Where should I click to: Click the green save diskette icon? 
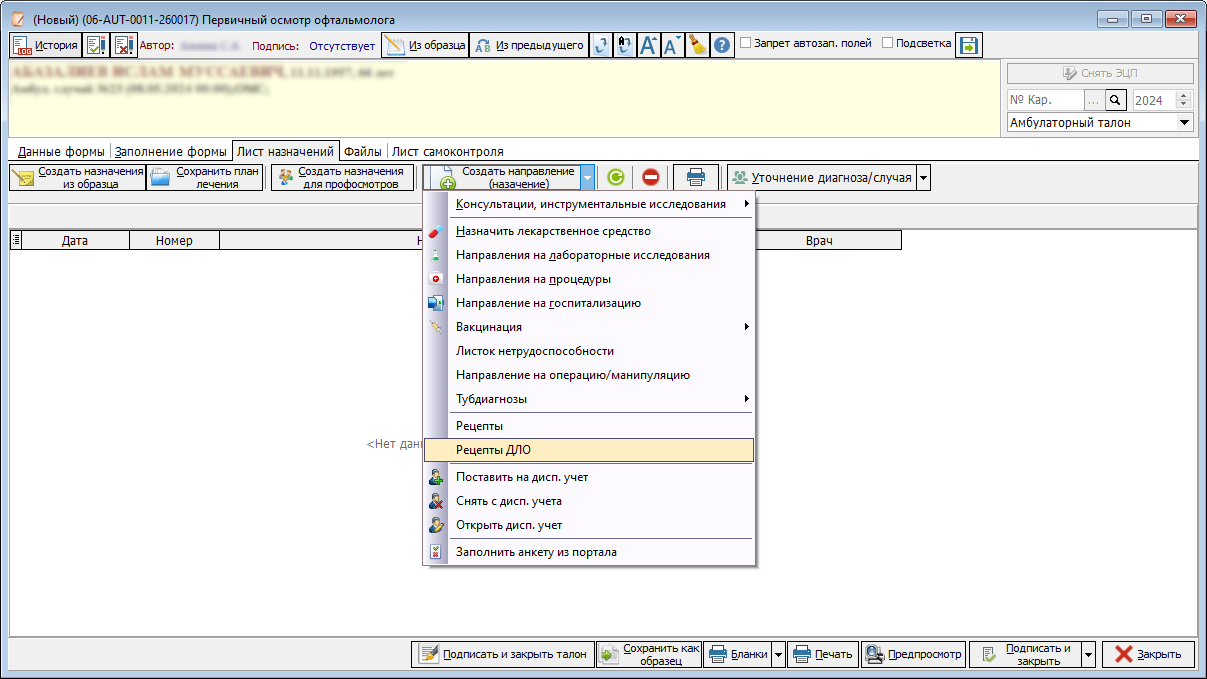tap(968, 45)
